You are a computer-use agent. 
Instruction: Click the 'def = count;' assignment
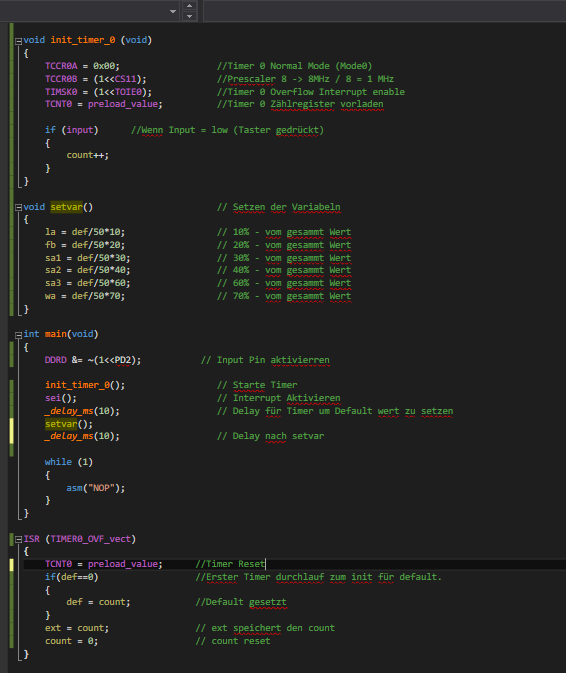click(98, 602)
